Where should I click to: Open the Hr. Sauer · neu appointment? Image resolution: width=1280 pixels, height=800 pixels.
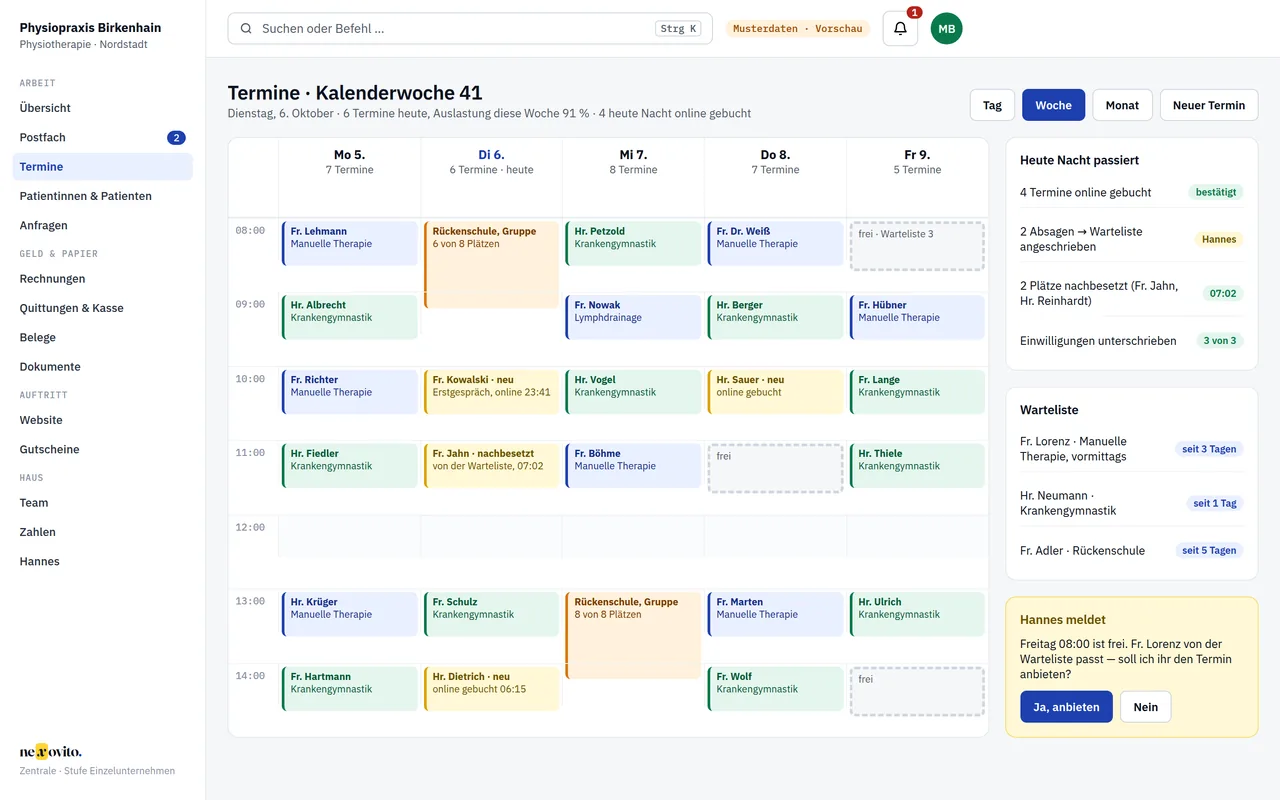(775, 392)
